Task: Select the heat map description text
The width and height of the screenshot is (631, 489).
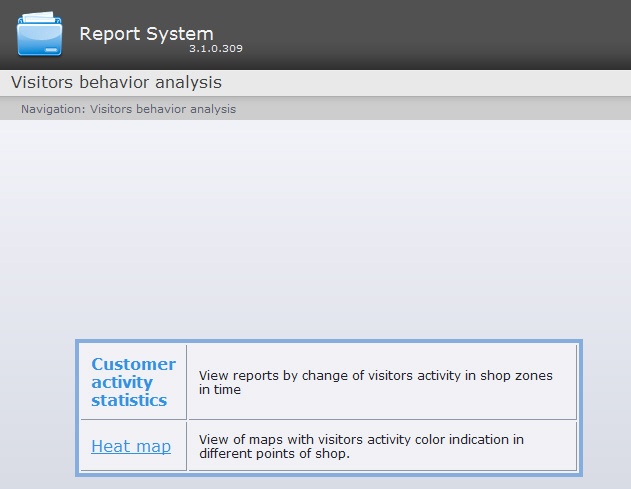Action: [x=361, y=446]
